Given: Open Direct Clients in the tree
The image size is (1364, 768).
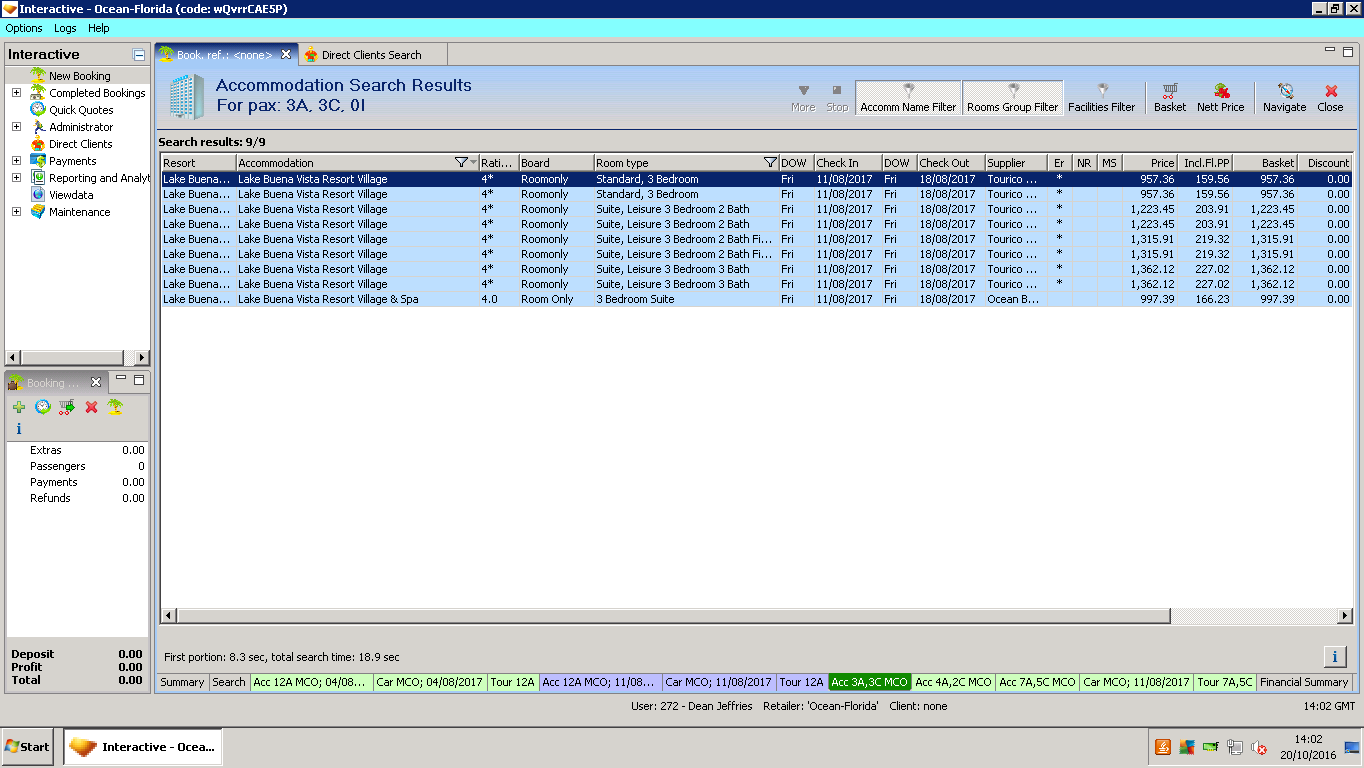Looking at the screenshot, I should click(x=81, y=144).
